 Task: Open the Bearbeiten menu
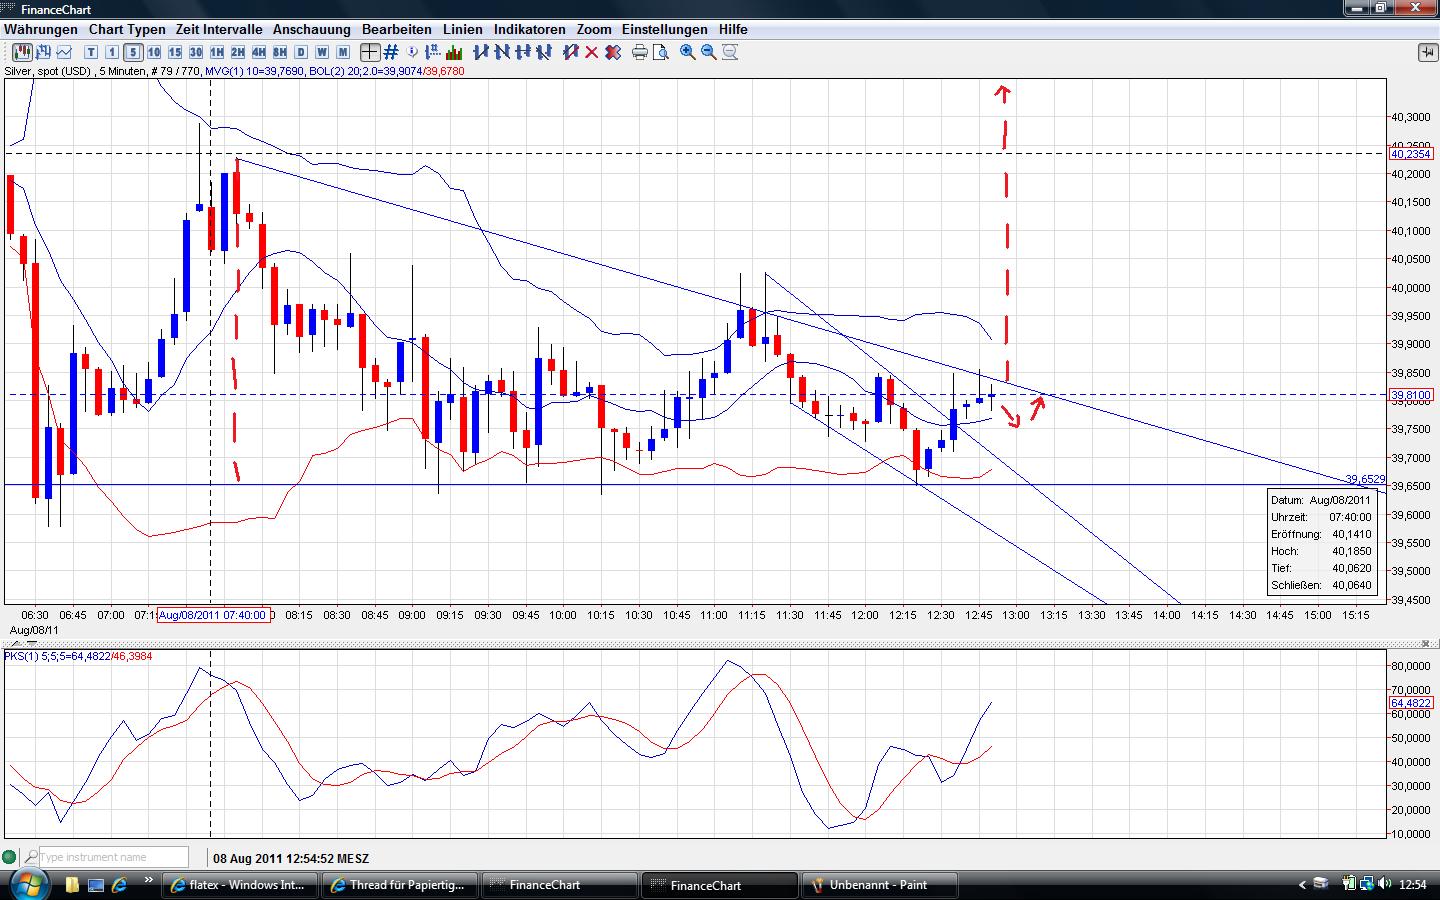point(397,29)
